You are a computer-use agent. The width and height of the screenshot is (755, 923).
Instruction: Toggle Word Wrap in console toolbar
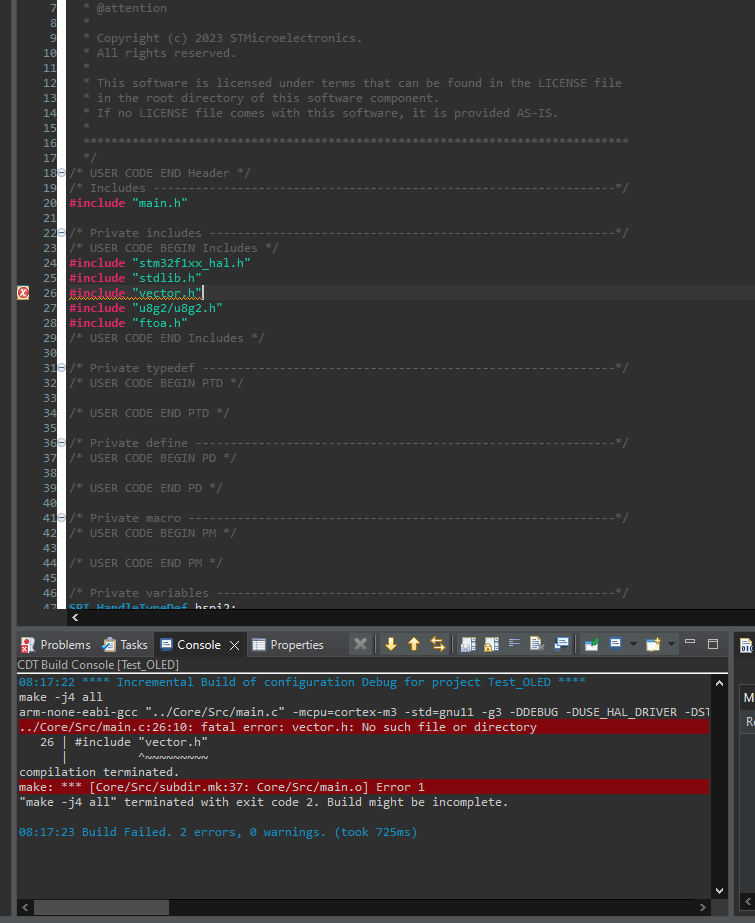point(515,645)
